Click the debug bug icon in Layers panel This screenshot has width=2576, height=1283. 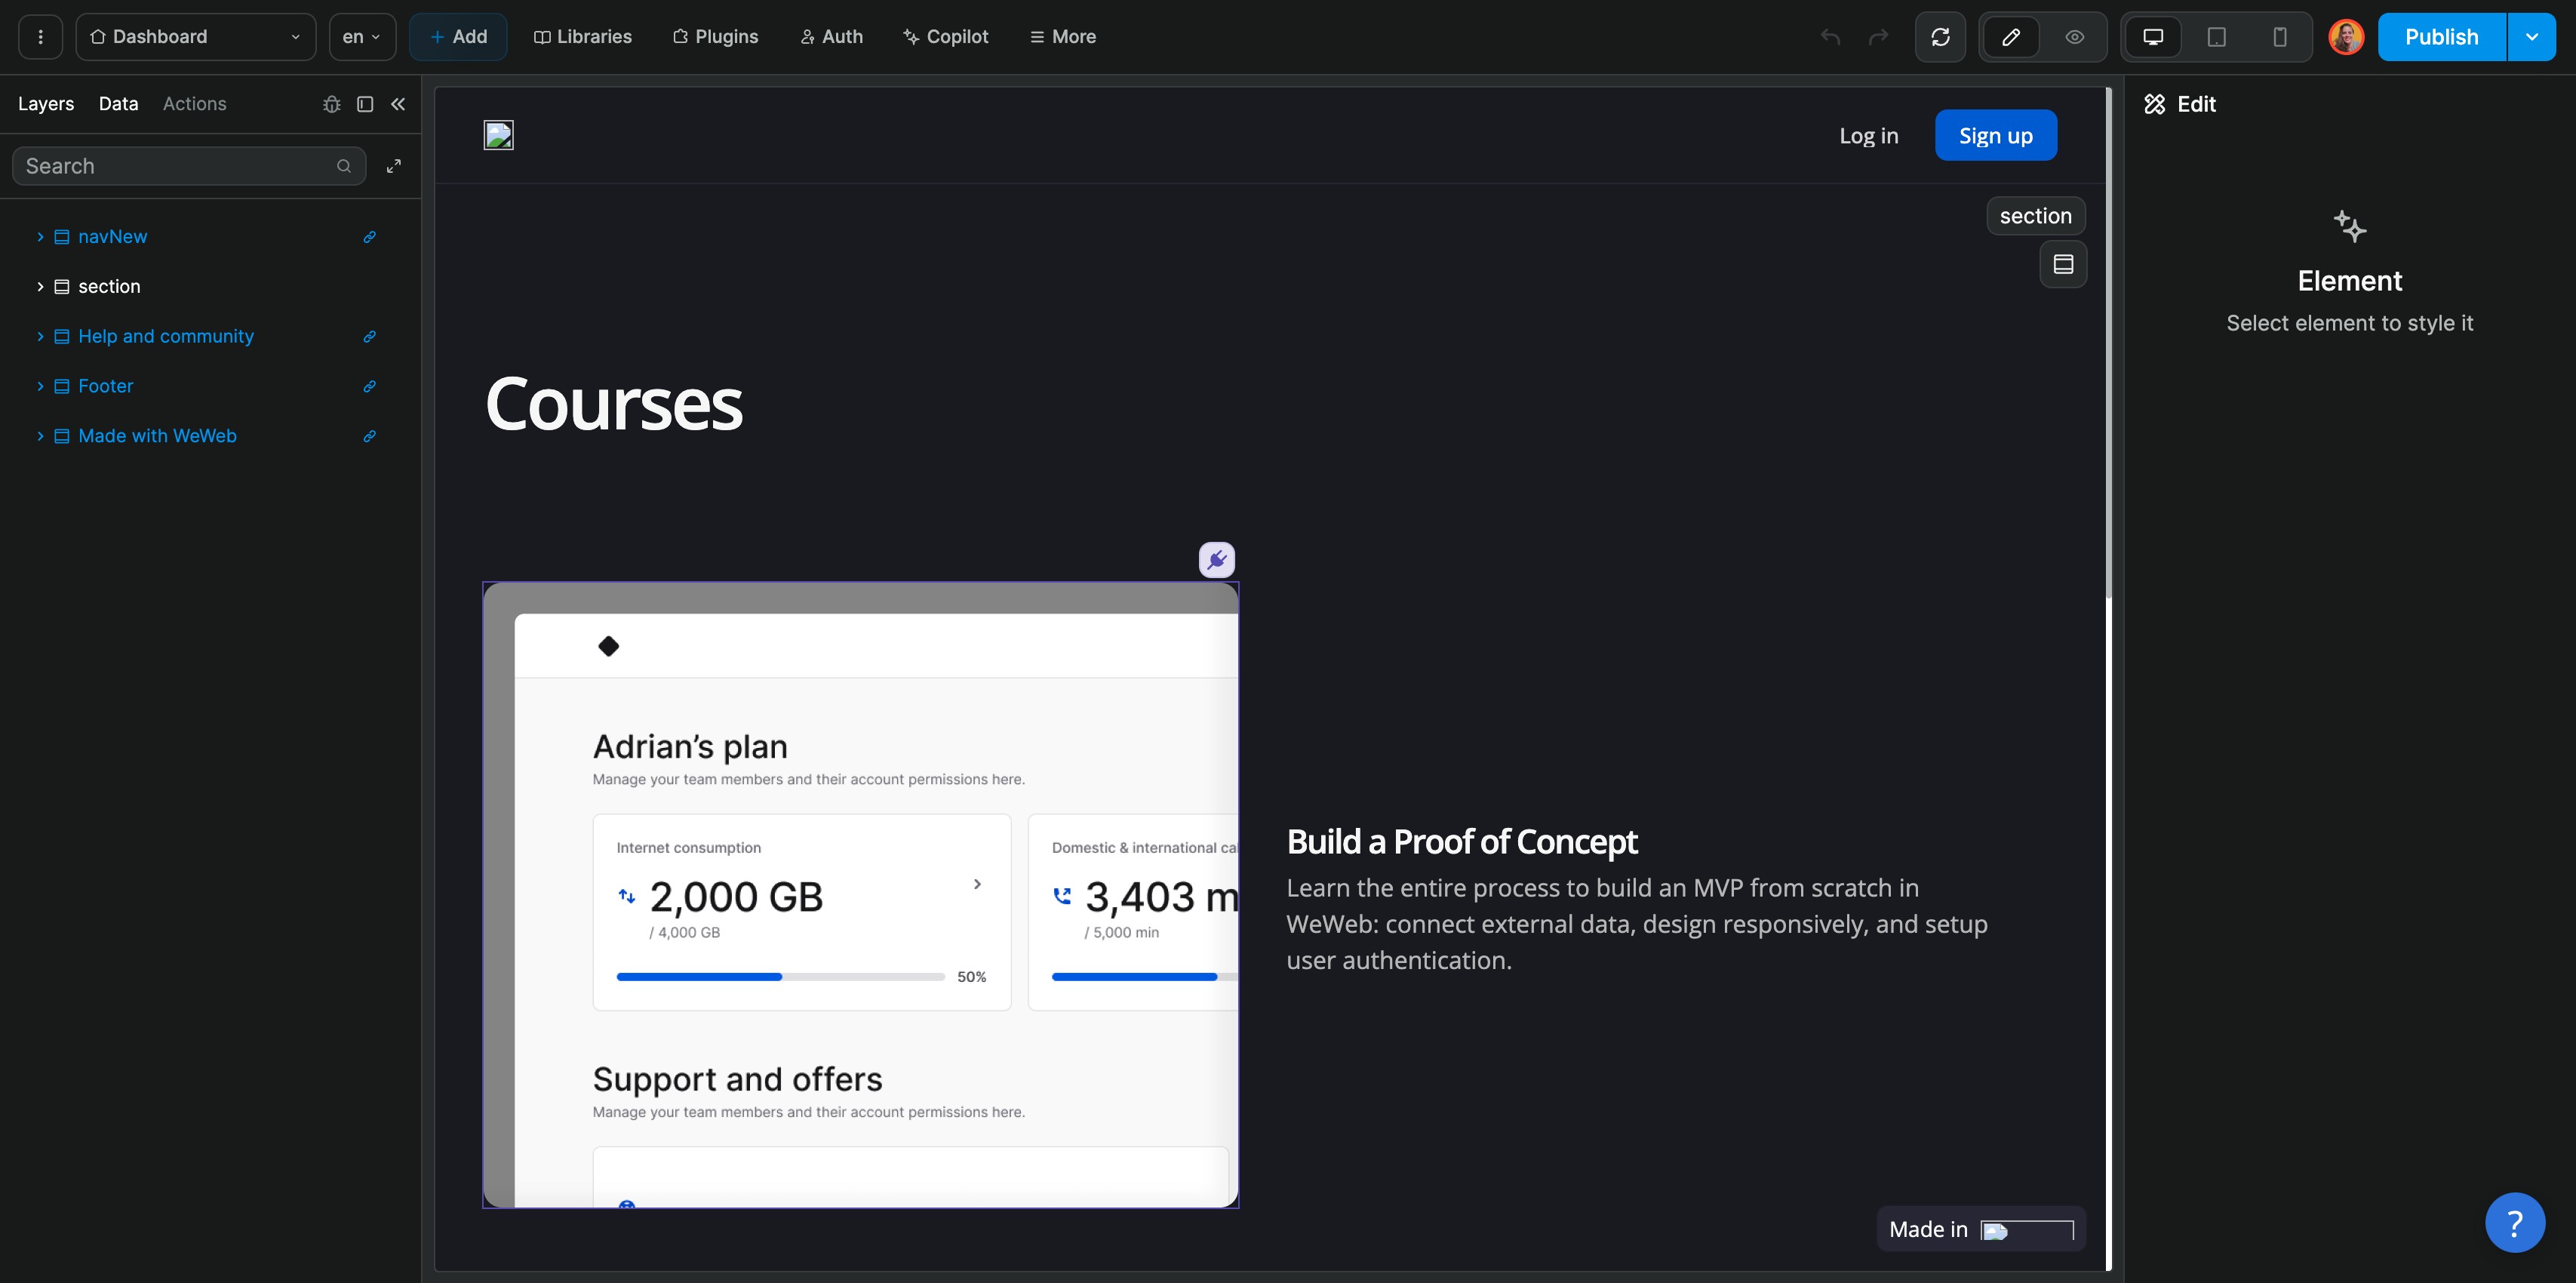click(332, 104)
